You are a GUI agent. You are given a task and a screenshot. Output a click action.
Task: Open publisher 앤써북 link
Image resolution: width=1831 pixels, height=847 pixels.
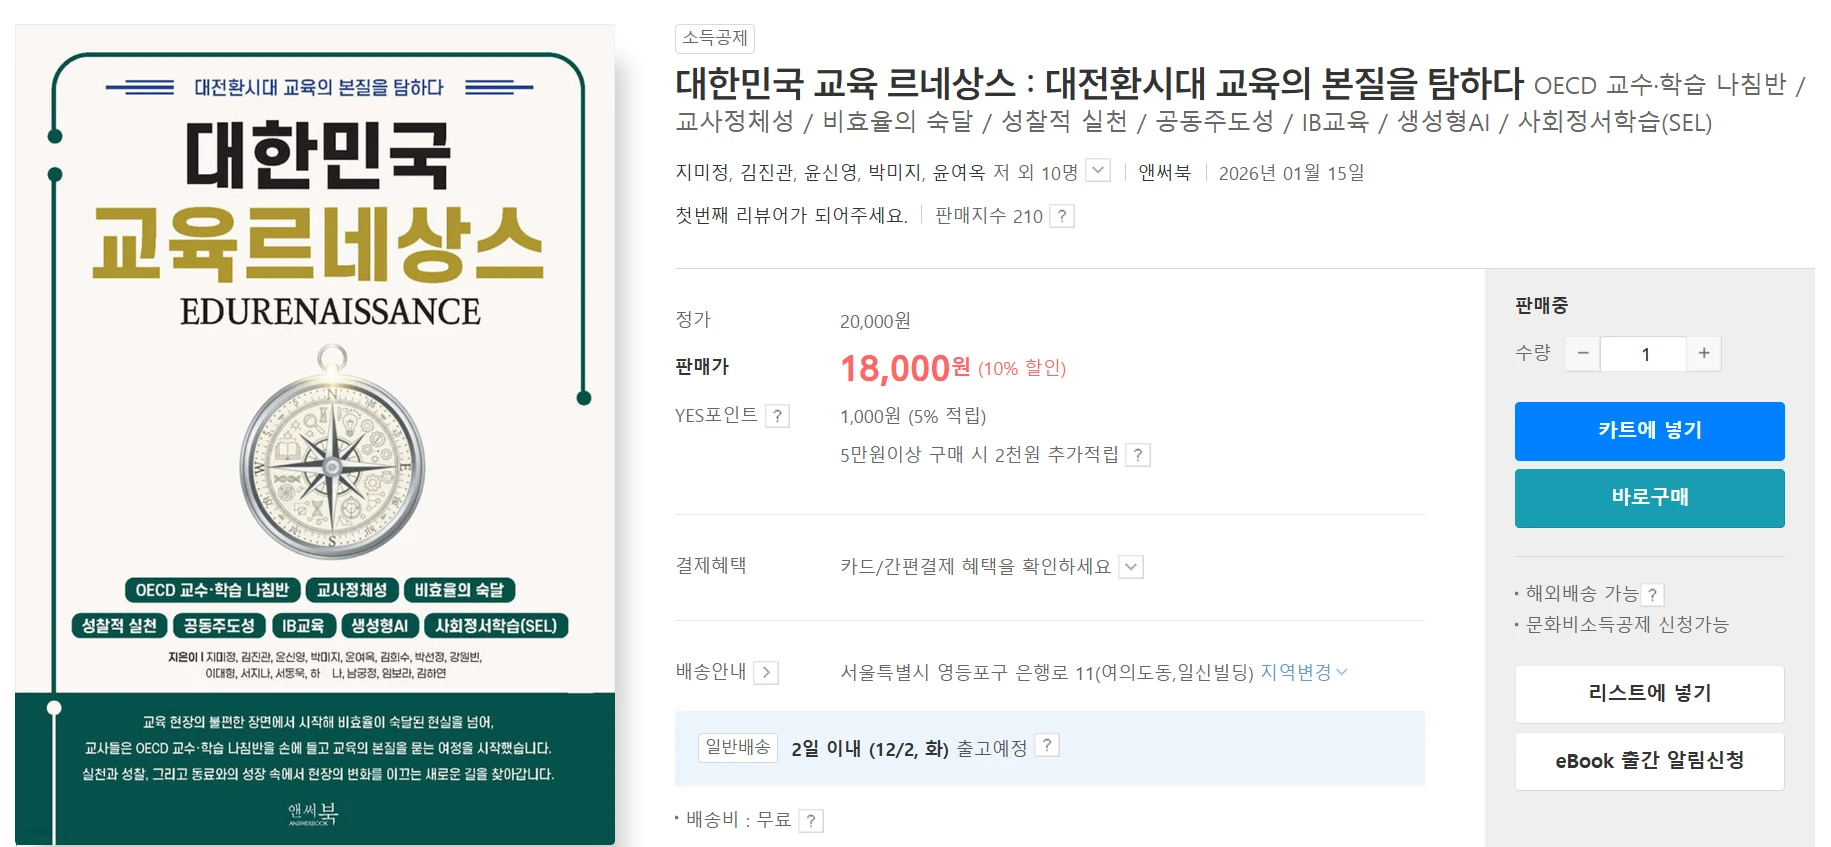coord(1164,173)
